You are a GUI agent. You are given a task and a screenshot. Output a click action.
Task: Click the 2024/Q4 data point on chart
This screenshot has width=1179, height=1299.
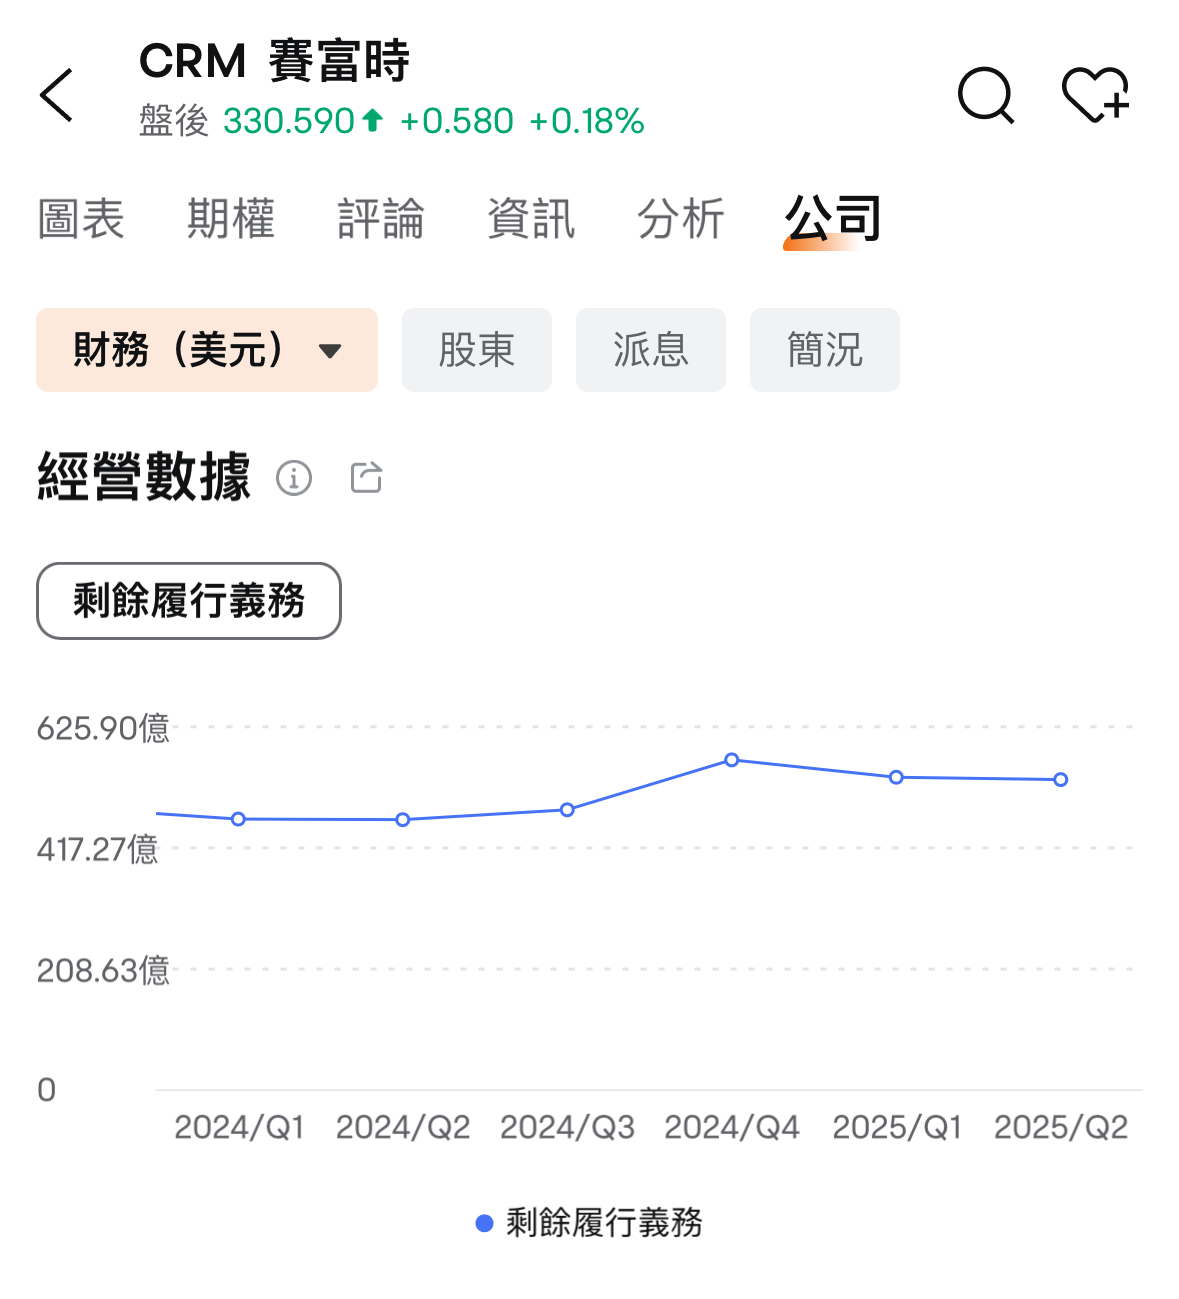(x=732, y=760)
